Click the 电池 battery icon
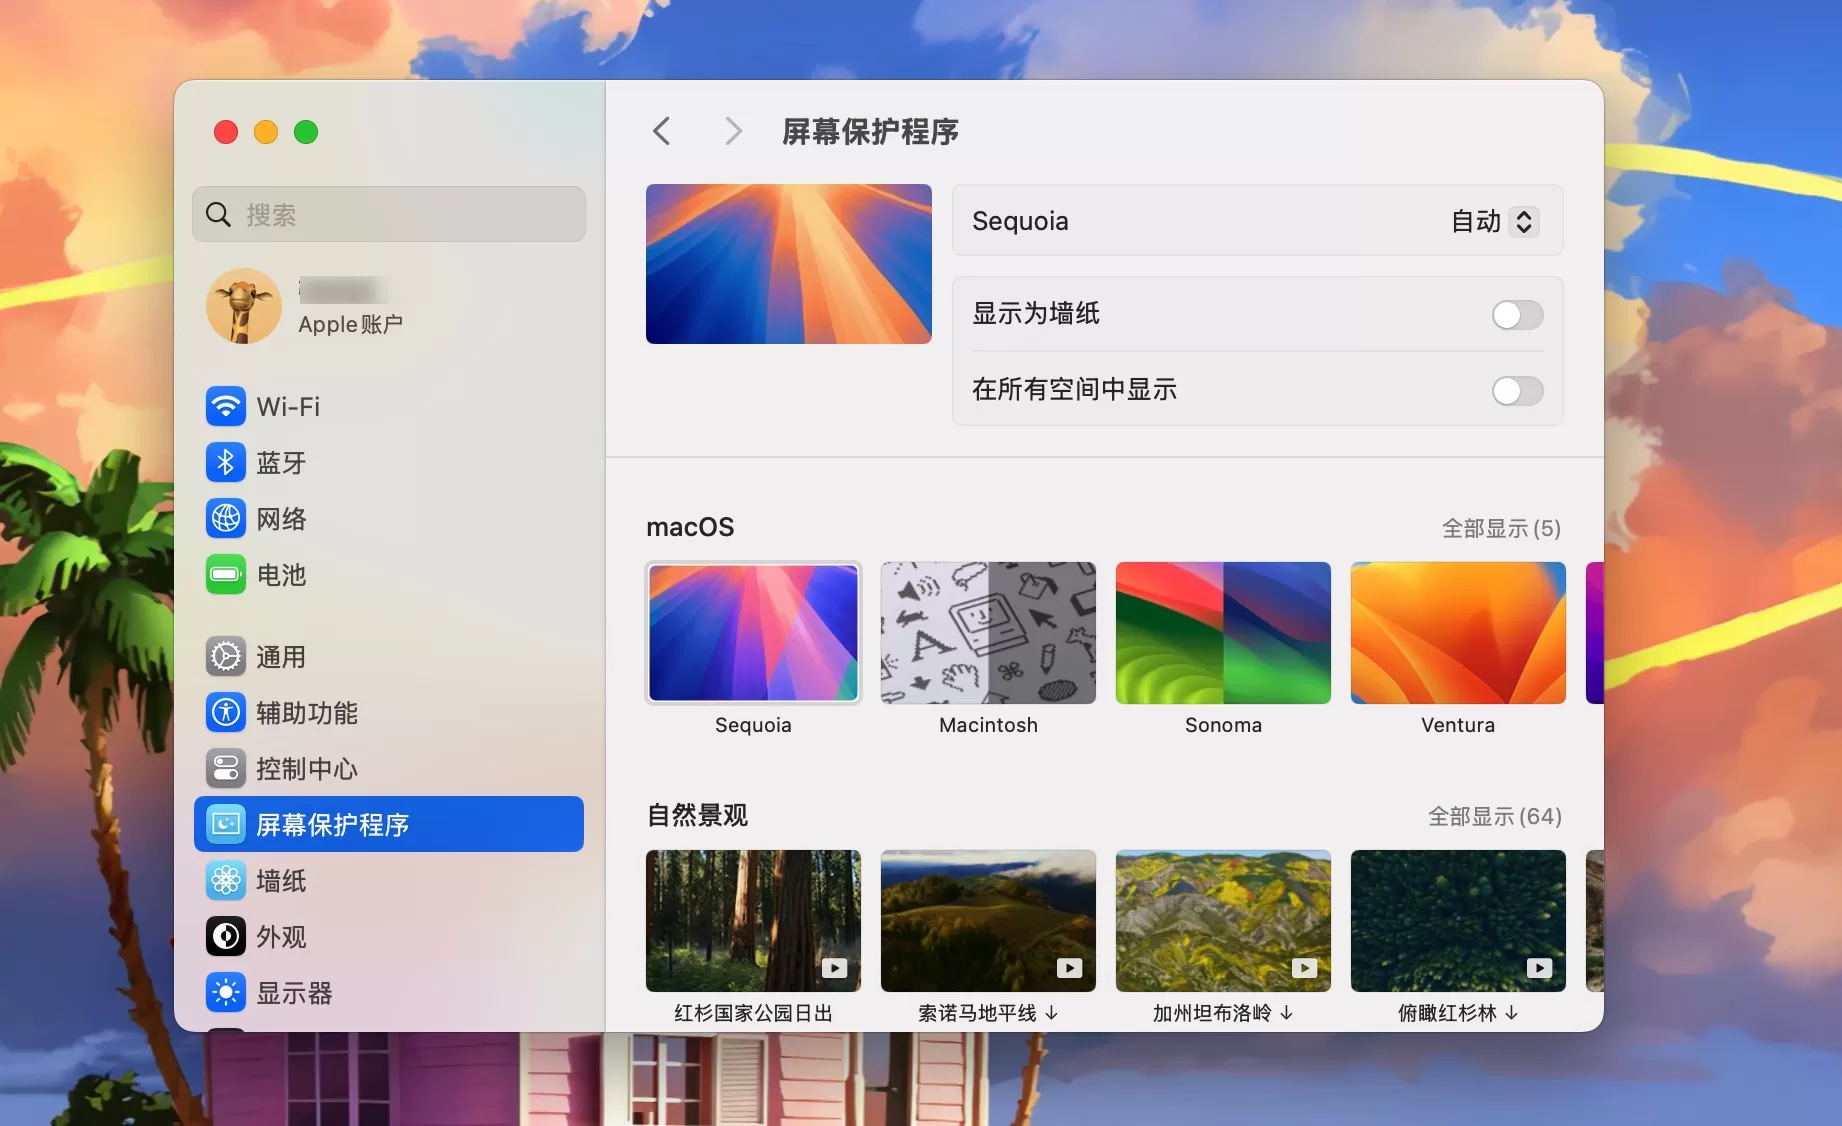Image resolution: width=1842 pixels, height=1126 pixels. point(226,575)
